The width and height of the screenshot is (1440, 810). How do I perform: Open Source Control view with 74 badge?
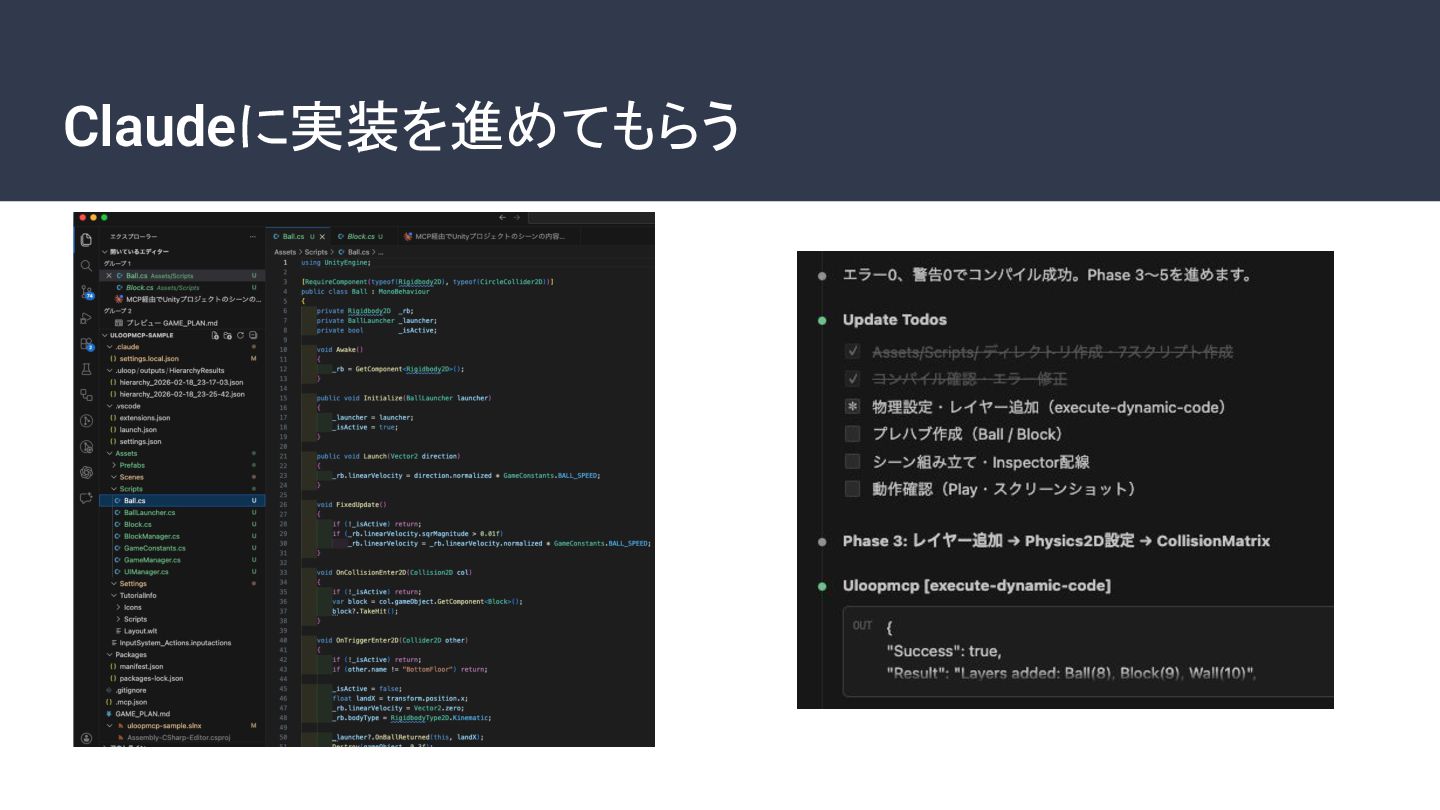pos(86,291)
